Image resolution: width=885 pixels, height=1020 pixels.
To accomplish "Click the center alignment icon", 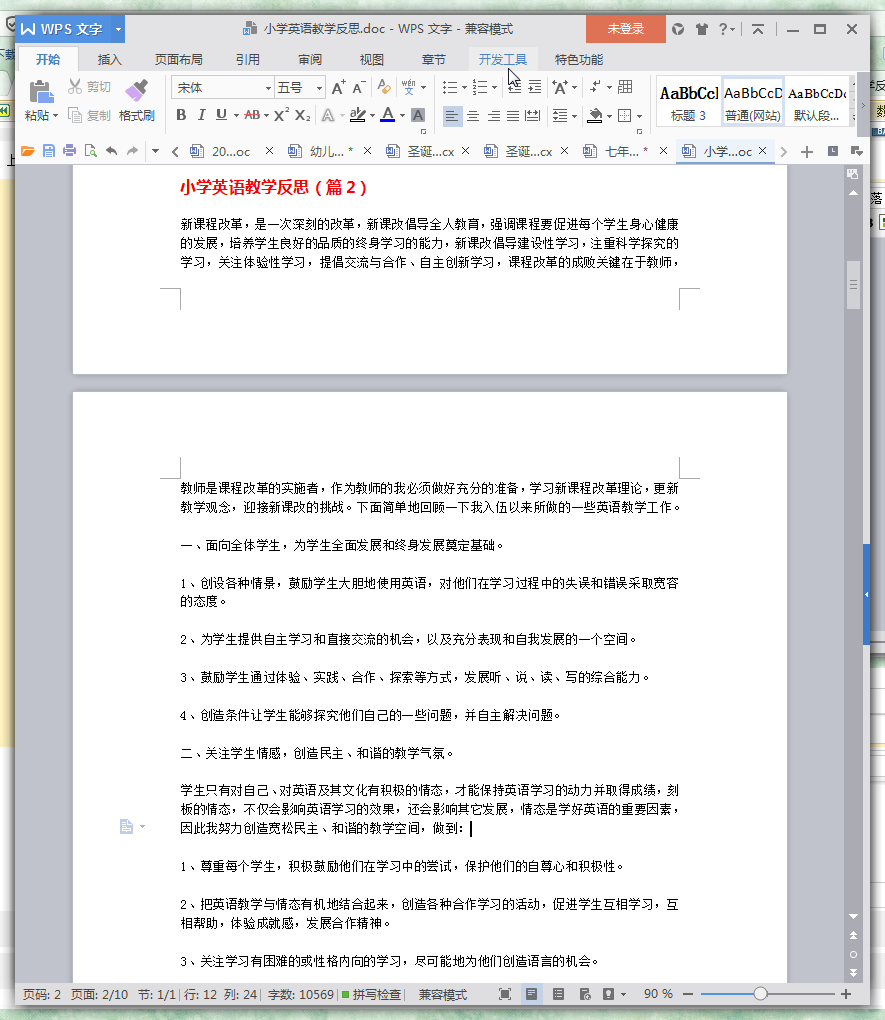I will coord(472,117).
